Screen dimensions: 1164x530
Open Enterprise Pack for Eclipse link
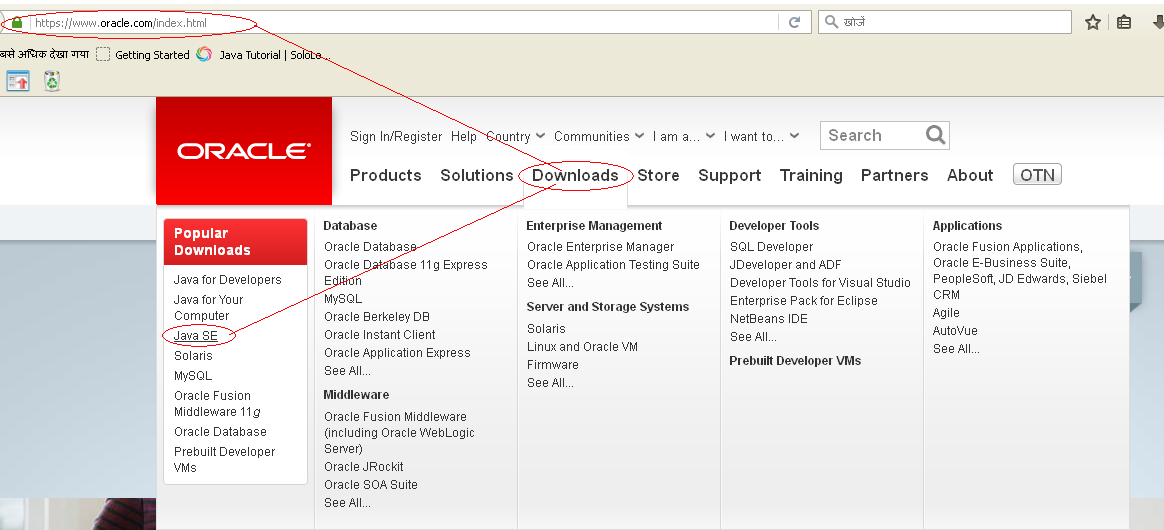pyautogui.click(x=803, y=301)
